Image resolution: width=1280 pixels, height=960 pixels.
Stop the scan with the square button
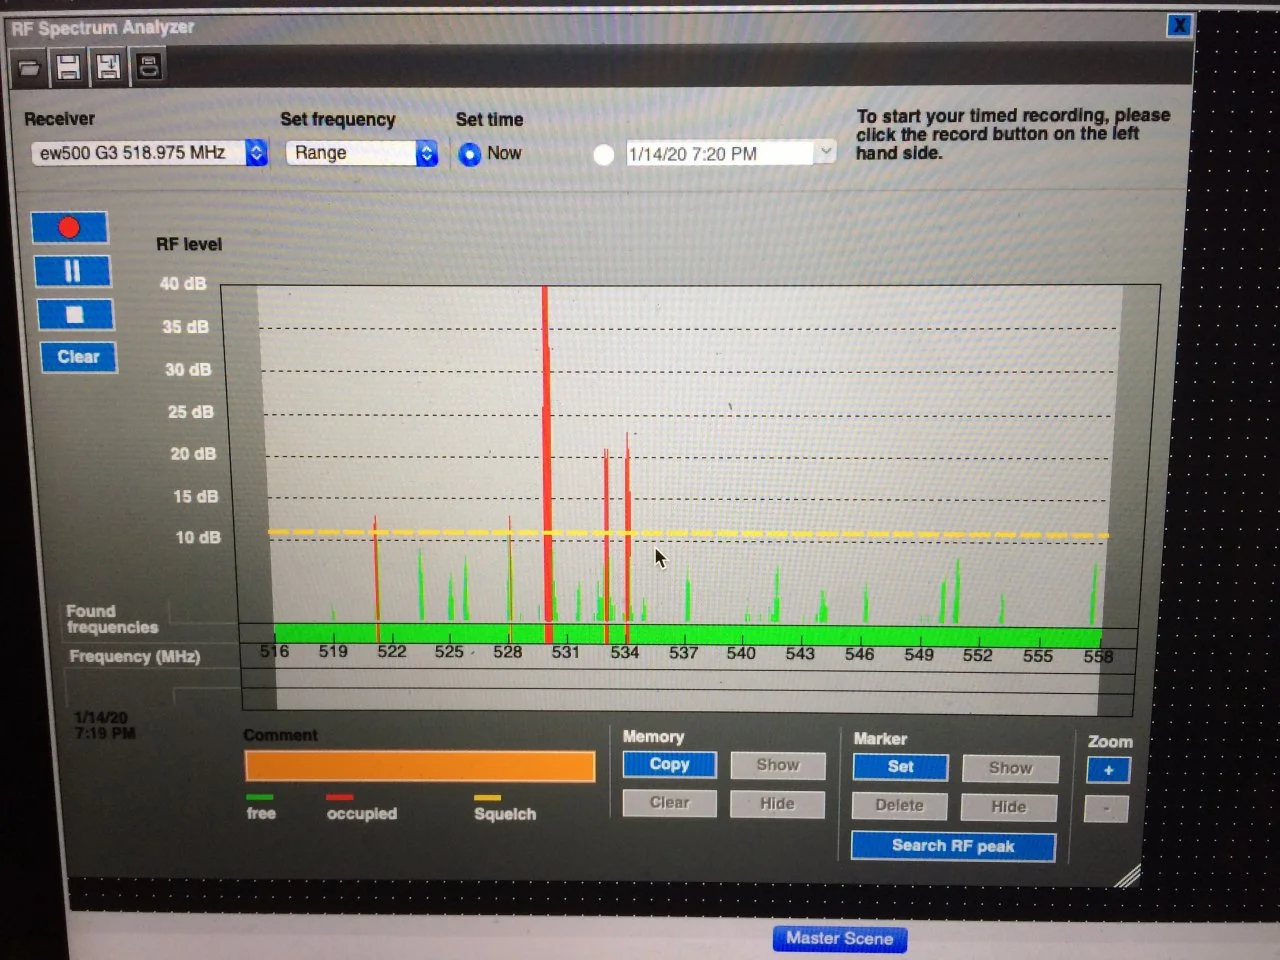click(x=75, y=315)
